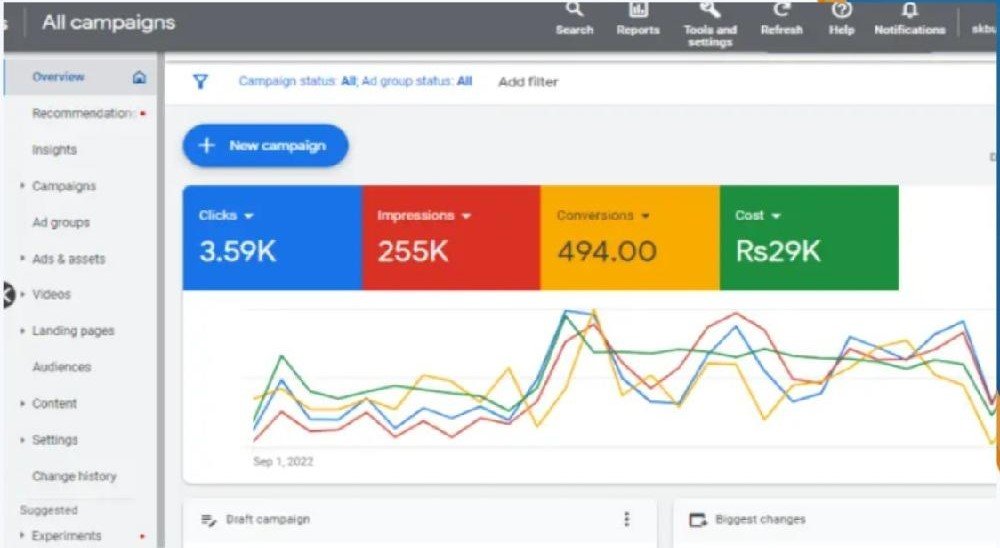Open the Help question mark icon

(842, 10)
